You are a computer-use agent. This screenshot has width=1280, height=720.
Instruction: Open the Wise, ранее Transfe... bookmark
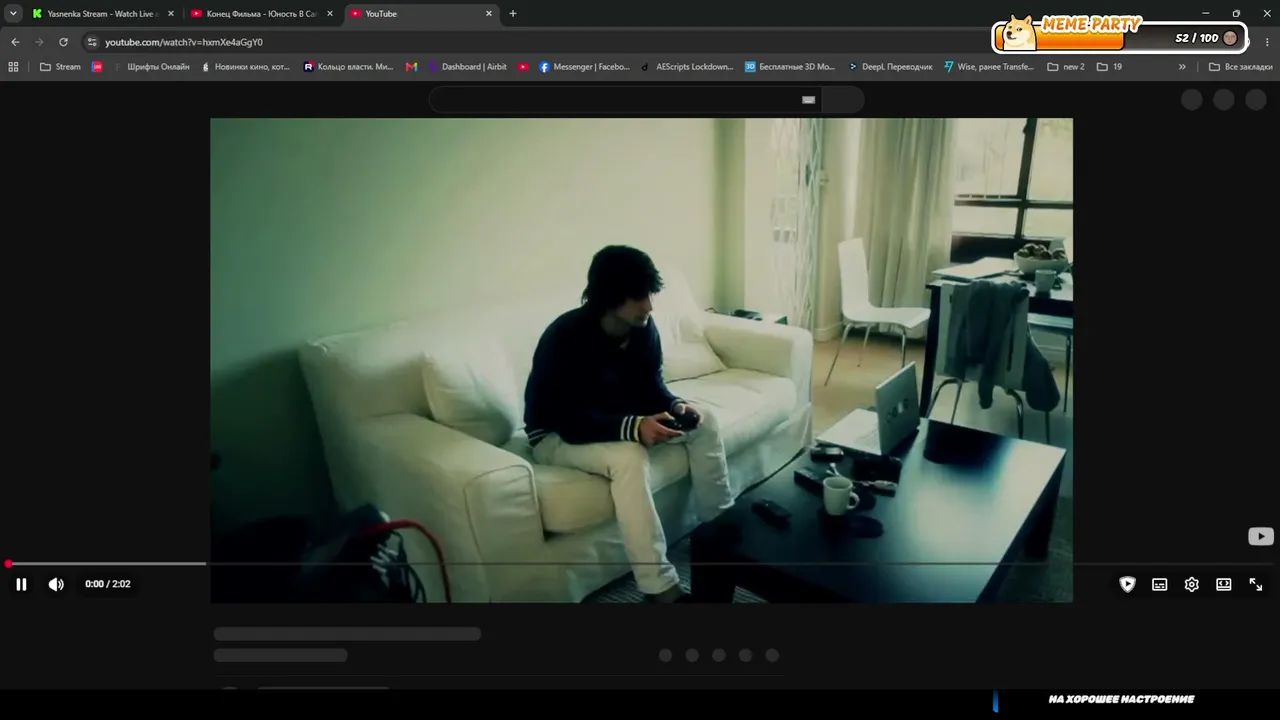pos(990,67)
